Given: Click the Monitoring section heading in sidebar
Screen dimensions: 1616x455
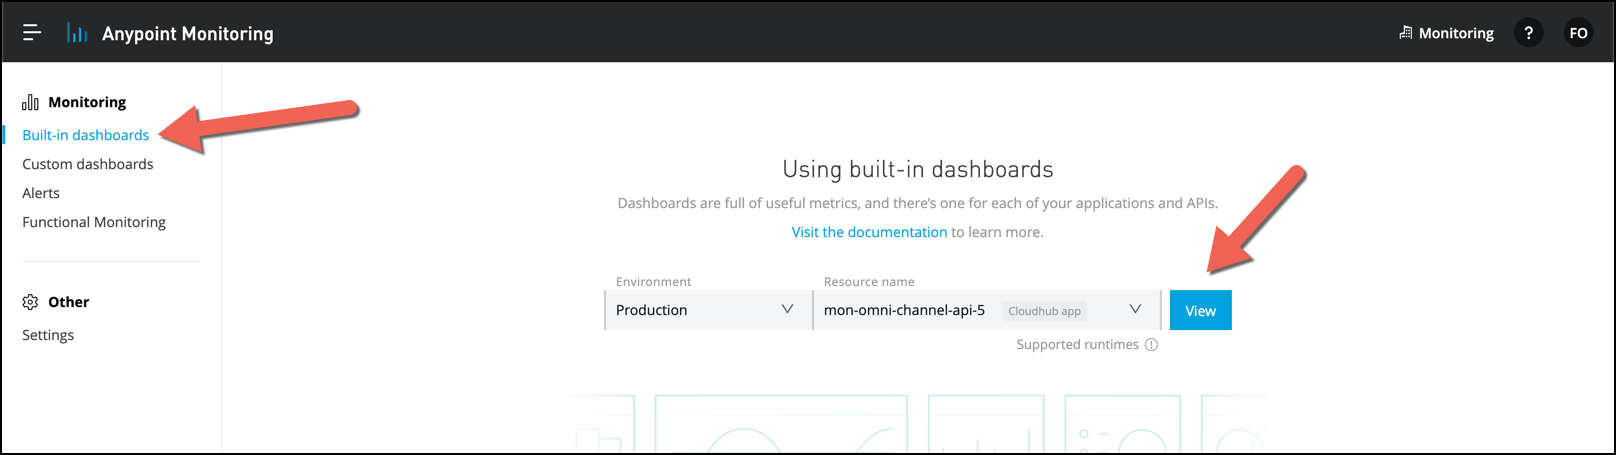Looking at the screenshot, I should 87,102.
